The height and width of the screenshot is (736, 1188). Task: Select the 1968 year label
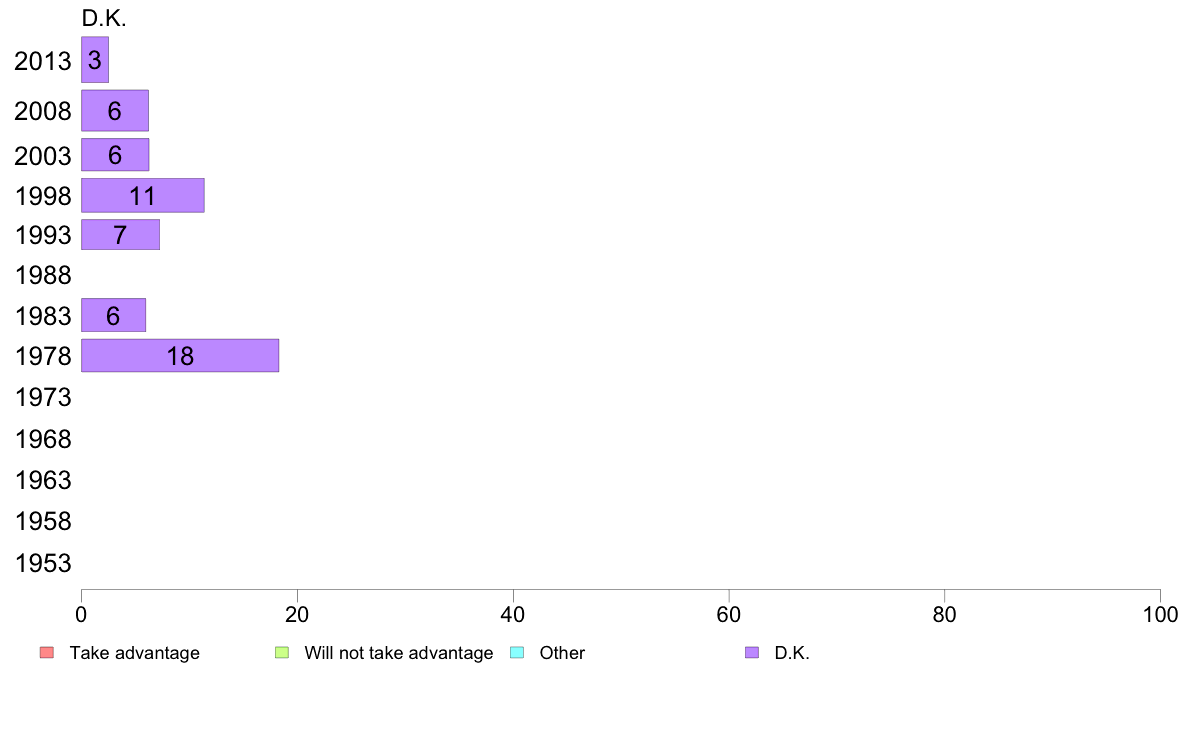pos(43,440)
